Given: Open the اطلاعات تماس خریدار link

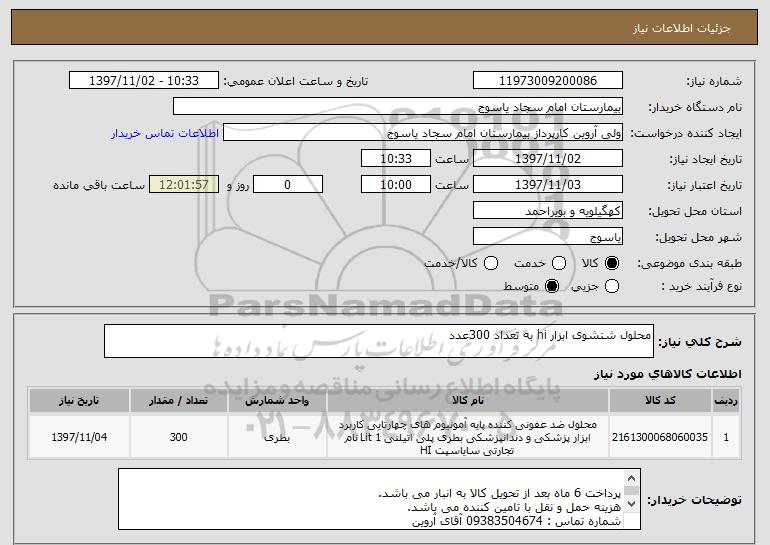Looking at the screenshot, I should coord(165,133).
